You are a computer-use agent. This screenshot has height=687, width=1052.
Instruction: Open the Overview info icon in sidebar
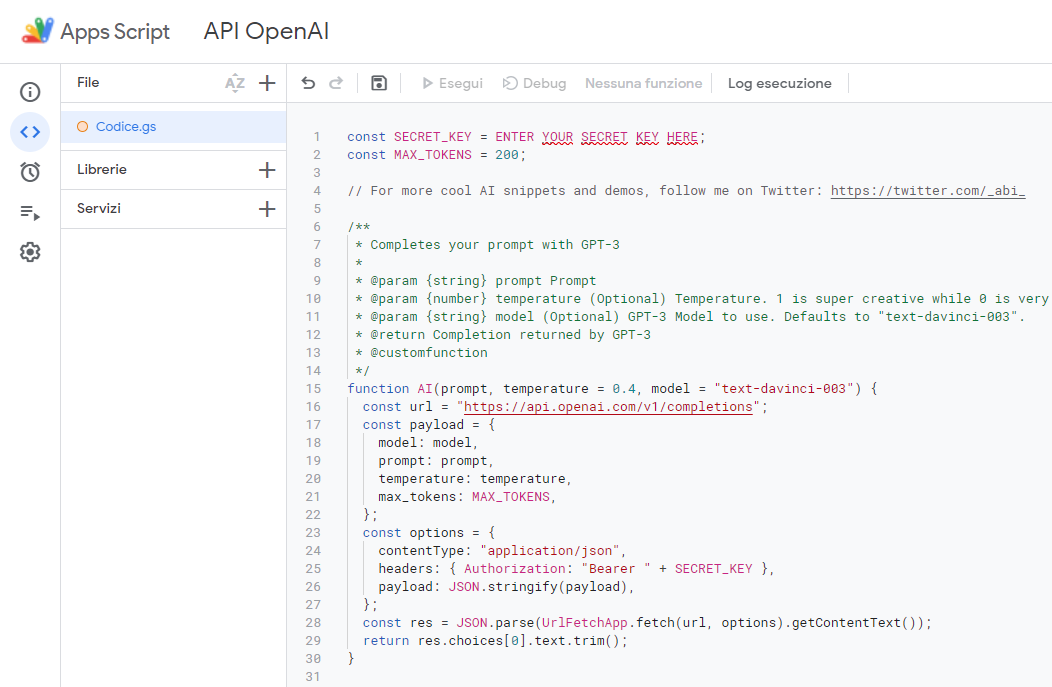30,92
